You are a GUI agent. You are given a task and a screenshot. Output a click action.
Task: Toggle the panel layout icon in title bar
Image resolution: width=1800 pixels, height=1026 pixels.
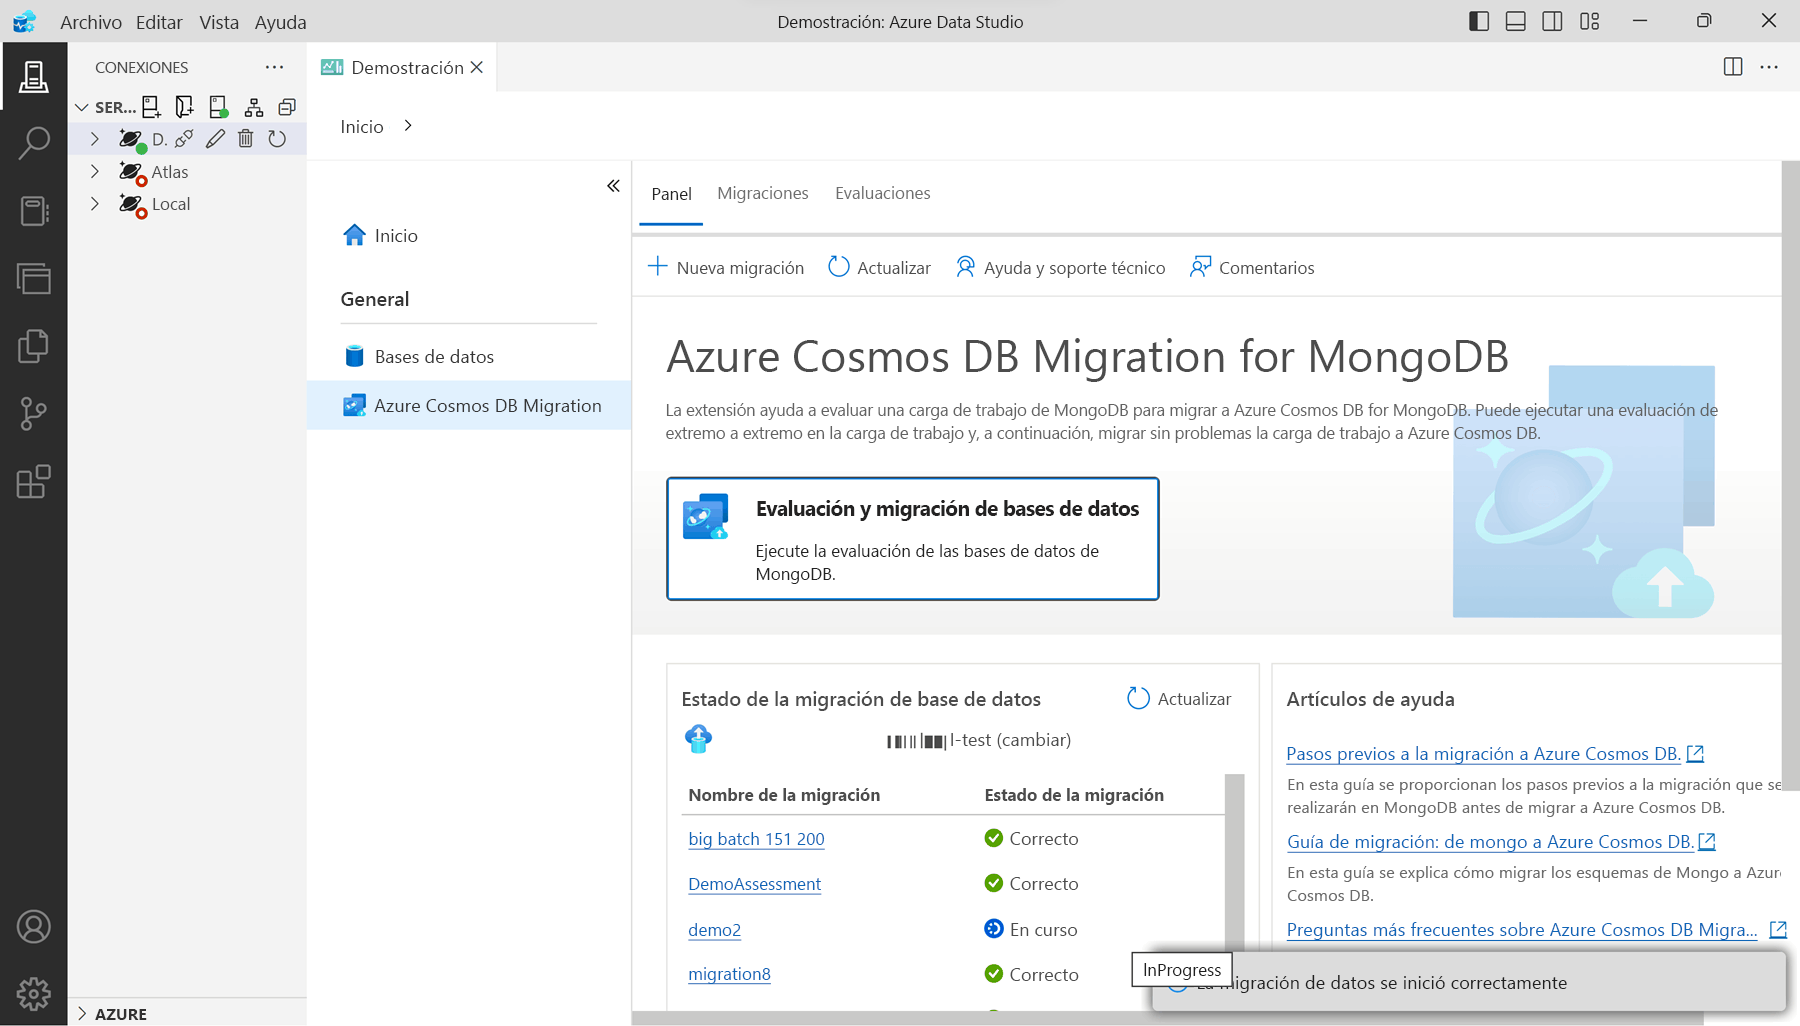[1516, 21]
